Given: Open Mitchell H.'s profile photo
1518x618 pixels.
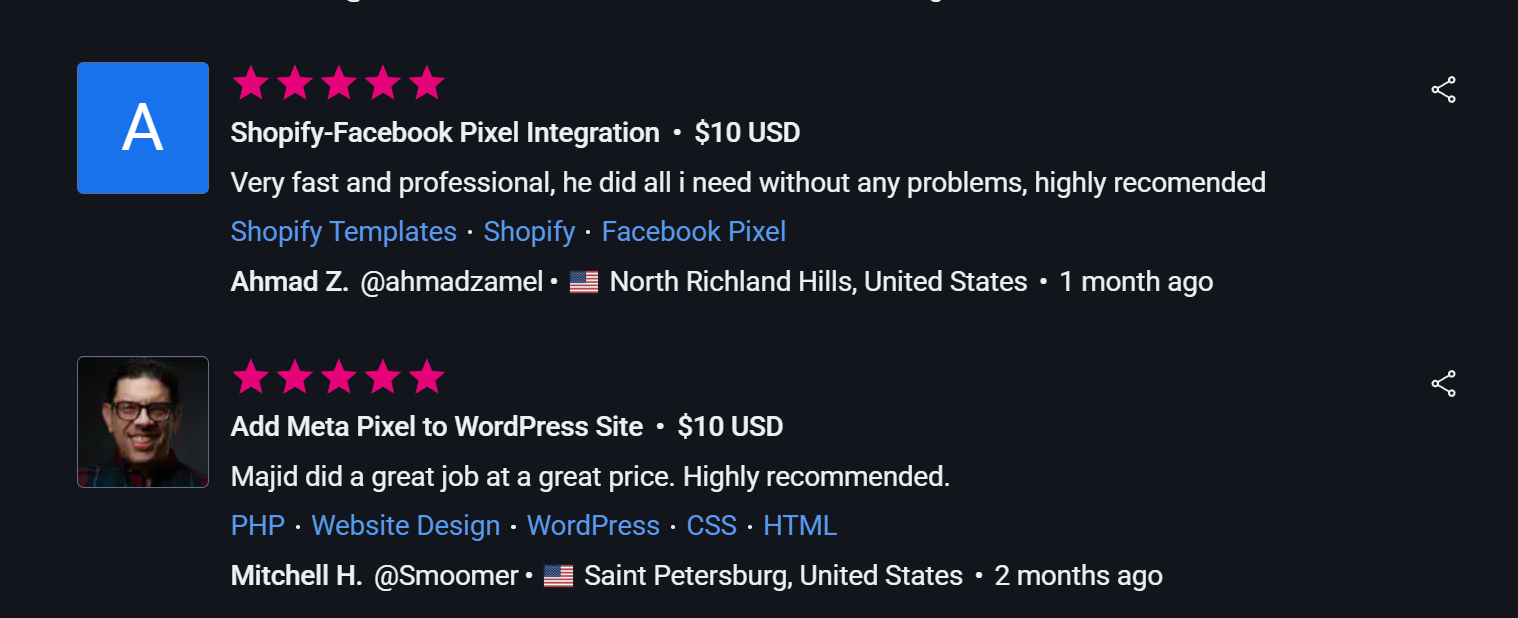Looking at the screenshot, I should (143, 422).
